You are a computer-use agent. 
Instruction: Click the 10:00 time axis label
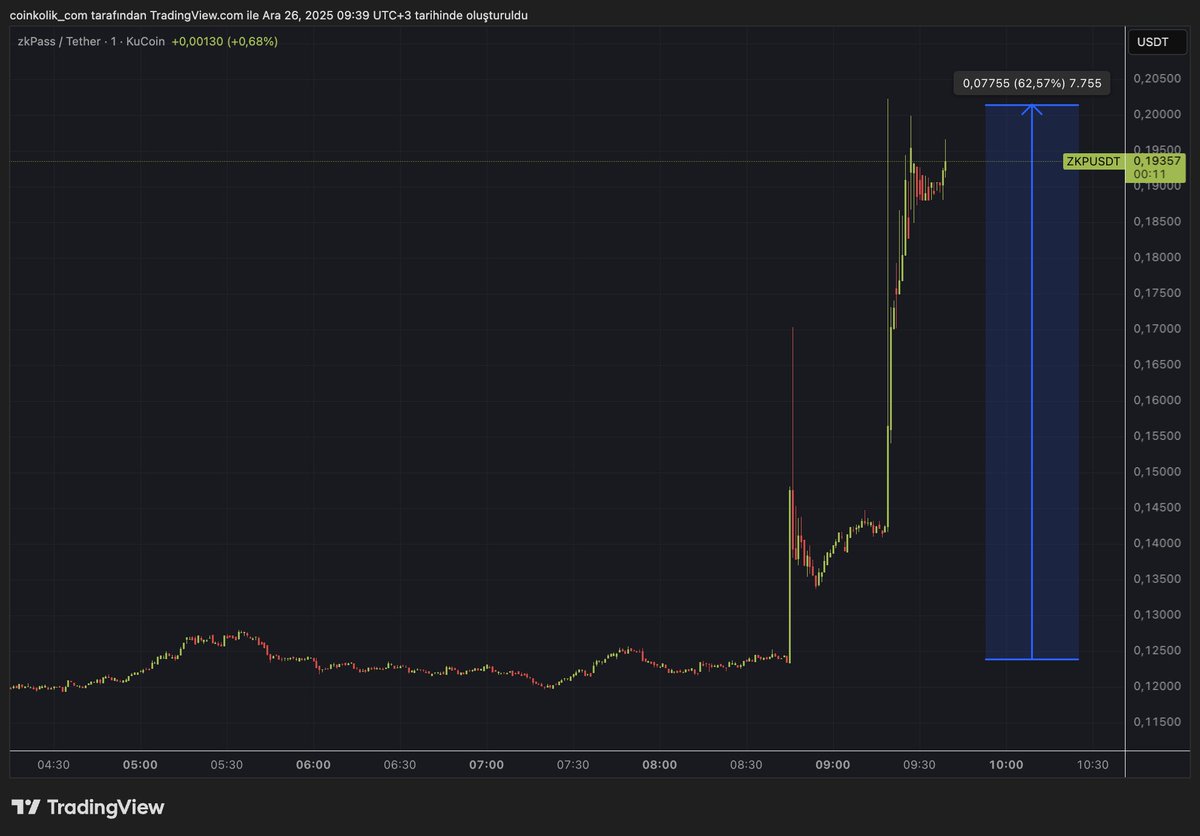pyautogui.click(x=1005, y=765)
